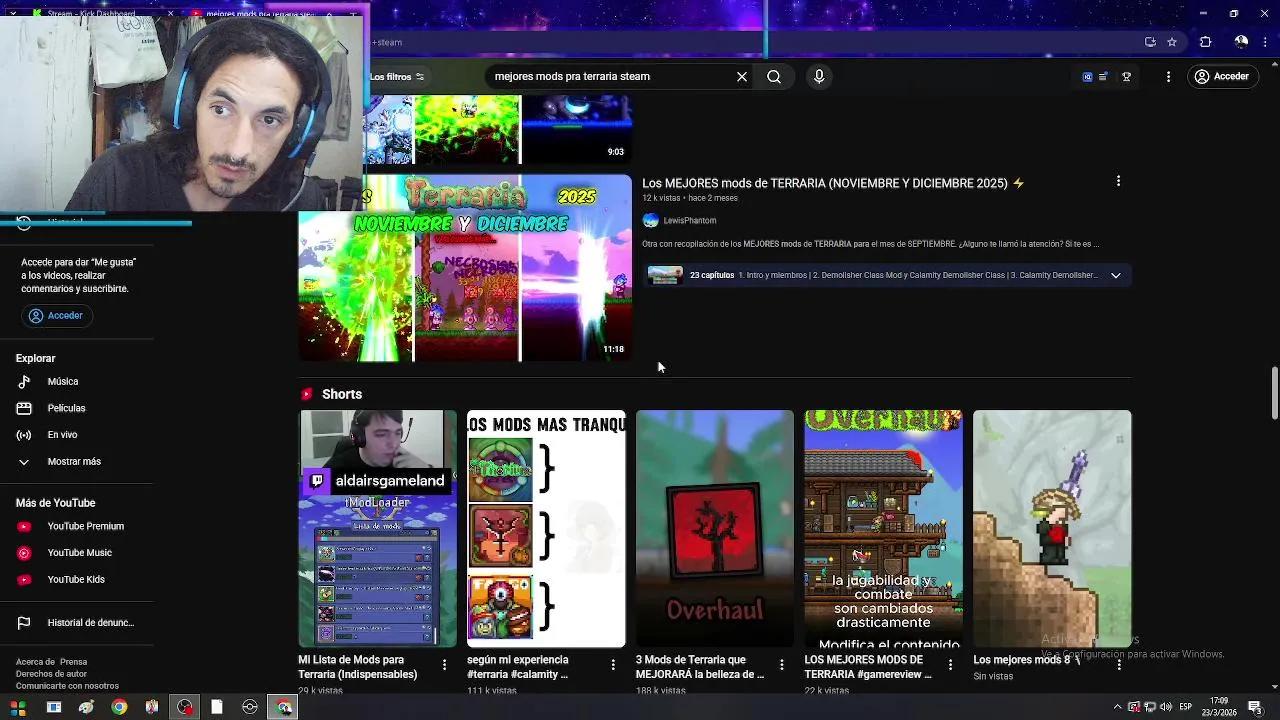
Task: Click the ESP language indicator in tray
Action: click(1185, 707)
